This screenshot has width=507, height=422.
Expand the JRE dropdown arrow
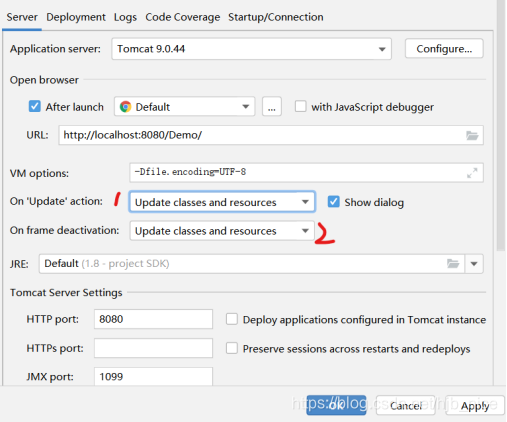click(474, 264)
